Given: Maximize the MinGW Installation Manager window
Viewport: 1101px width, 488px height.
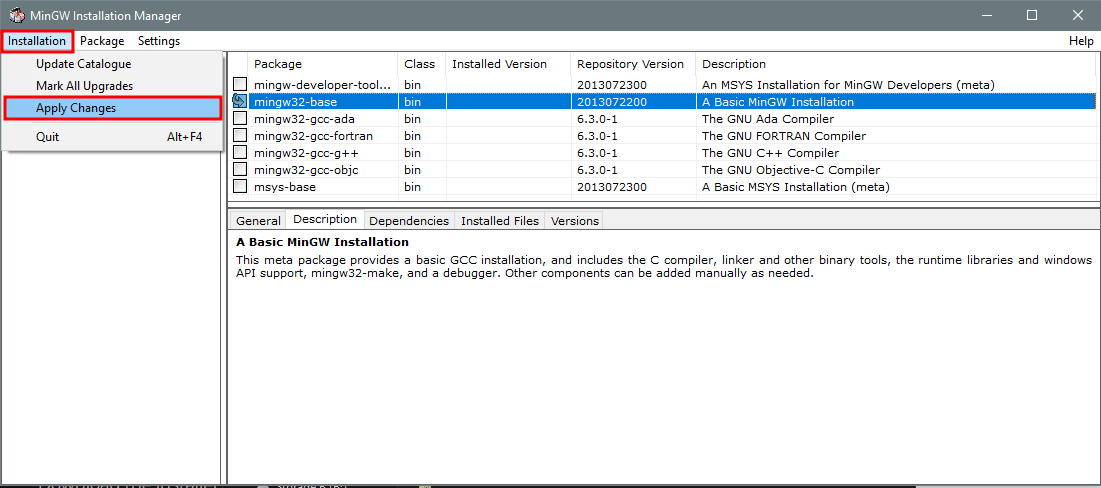Looking at the screenshot, I should (1031, 15).
